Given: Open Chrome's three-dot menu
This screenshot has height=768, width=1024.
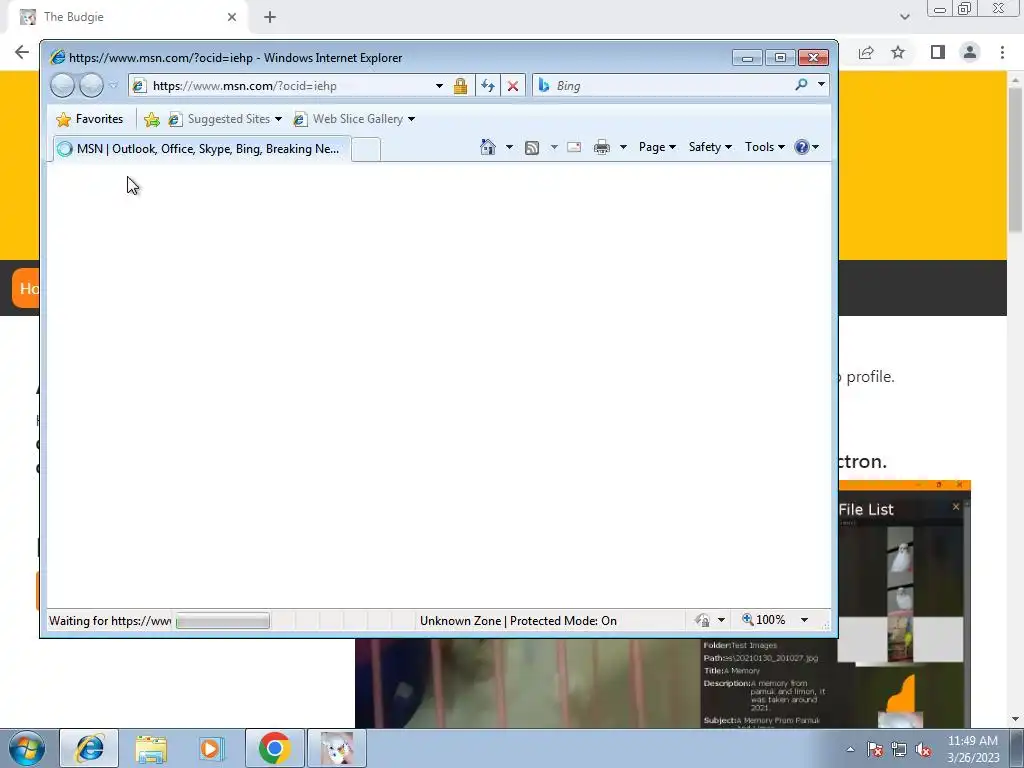Looking at the screenshot, I should point(1002,52).
